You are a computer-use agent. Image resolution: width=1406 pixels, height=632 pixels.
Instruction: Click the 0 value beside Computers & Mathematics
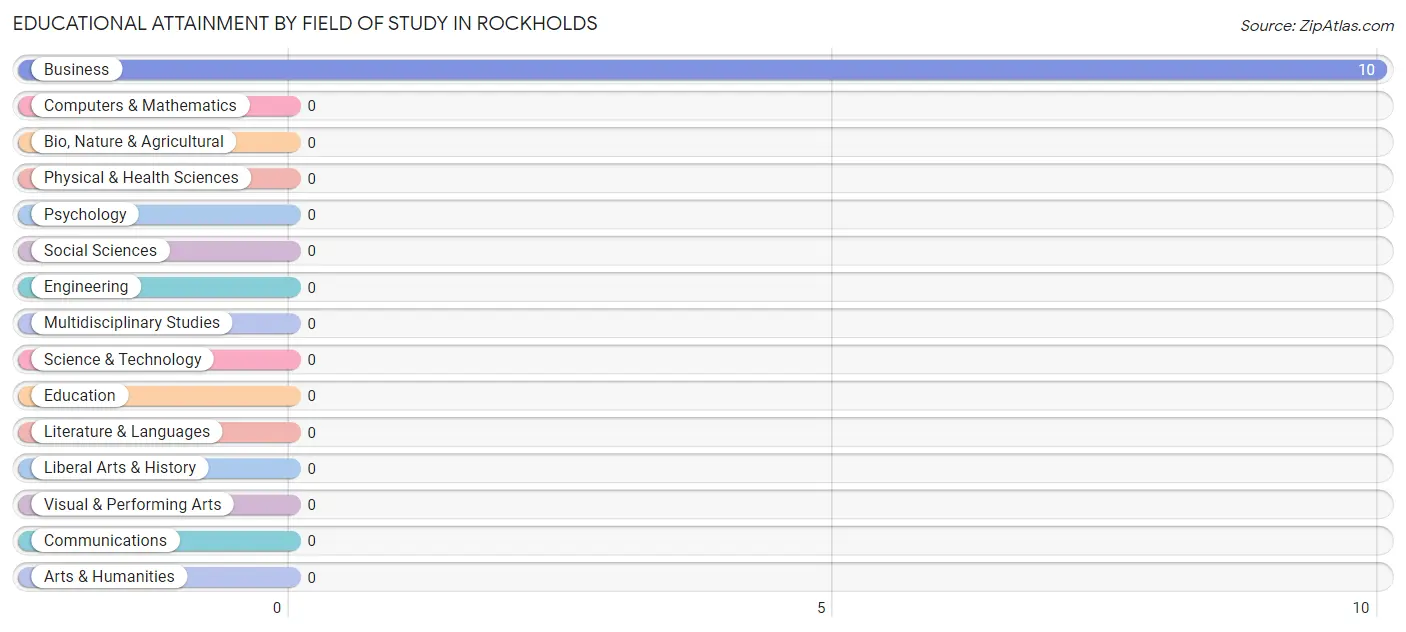click(312, 106)
